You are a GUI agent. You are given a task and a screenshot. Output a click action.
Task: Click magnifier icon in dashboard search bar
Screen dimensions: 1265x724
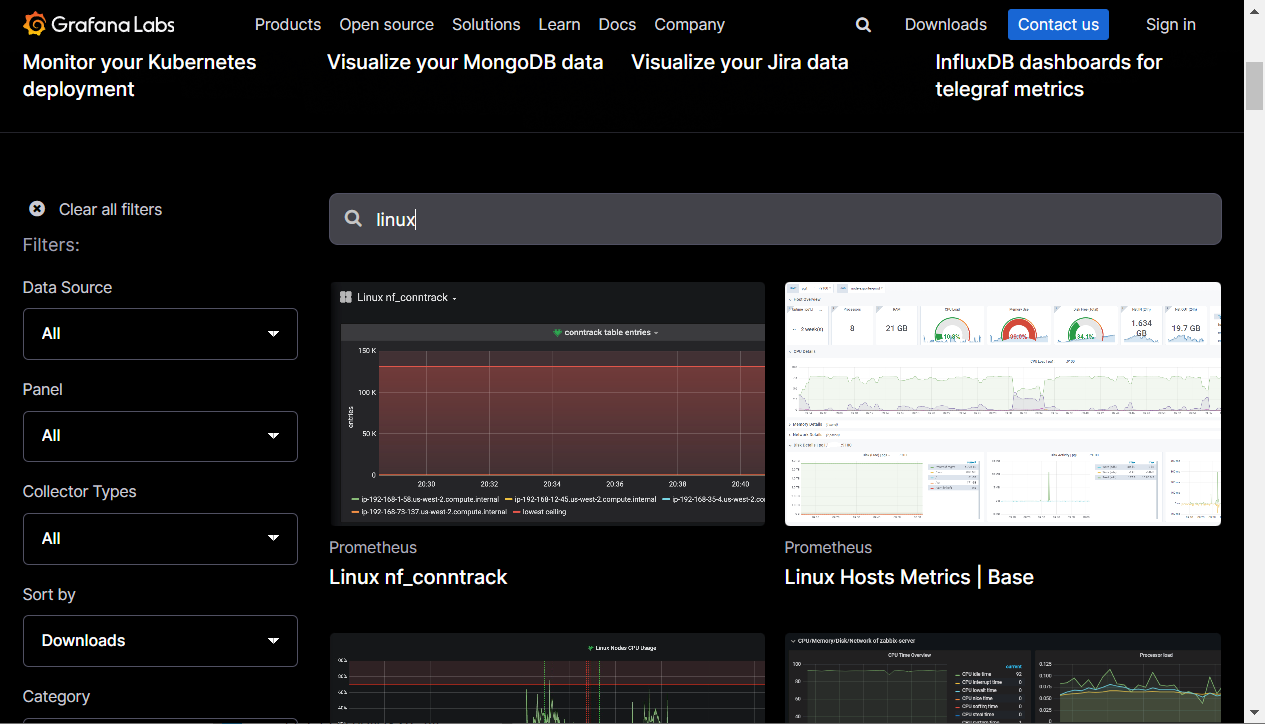(353, 219)
